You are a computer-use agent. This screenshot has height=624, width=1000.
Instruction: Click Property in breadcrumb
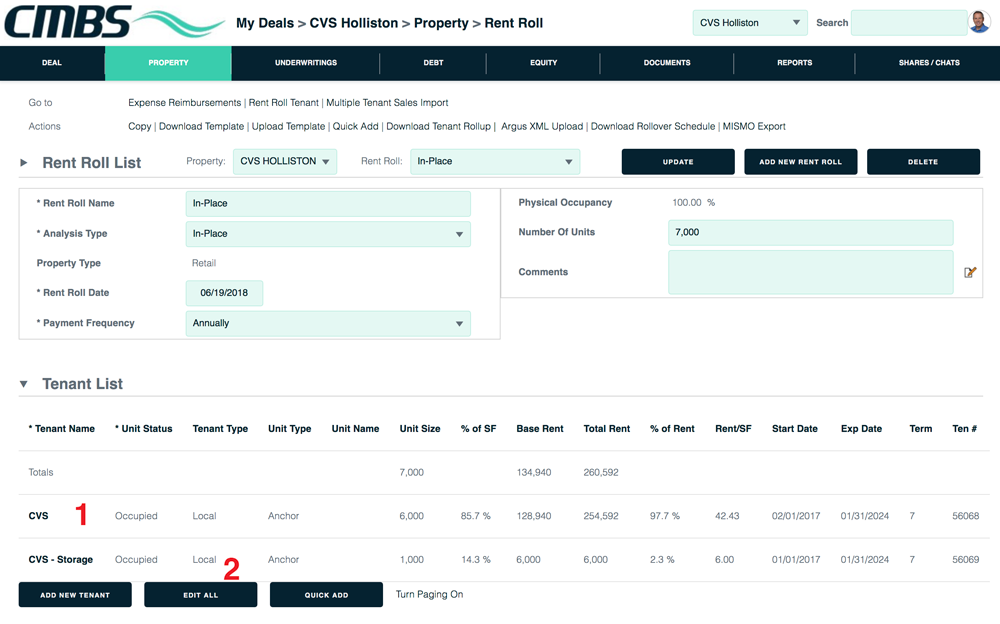[441, 23]
